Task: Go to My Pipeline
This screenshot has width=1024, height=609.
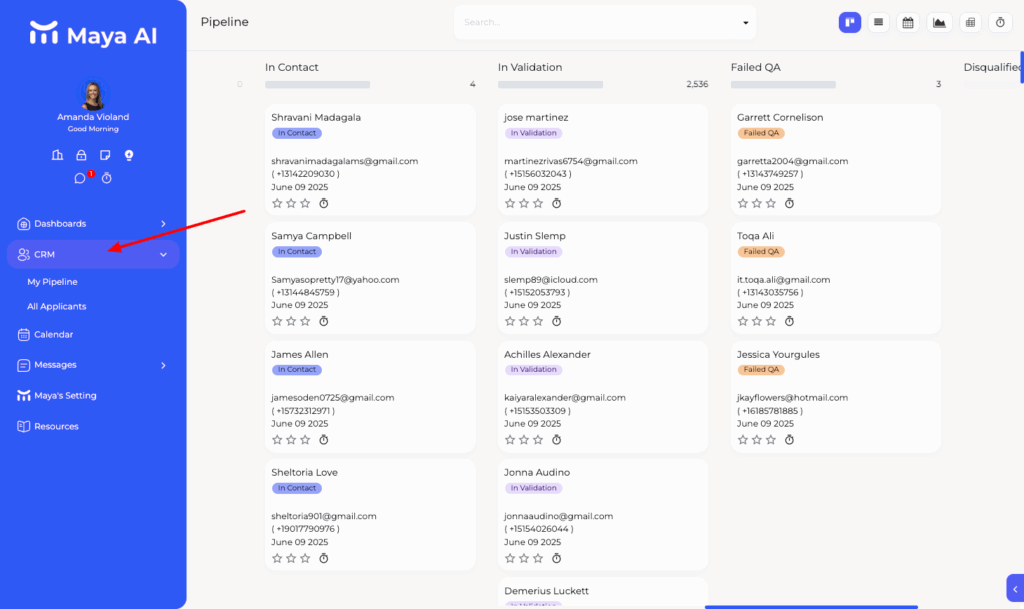Action: click(52, 282)
